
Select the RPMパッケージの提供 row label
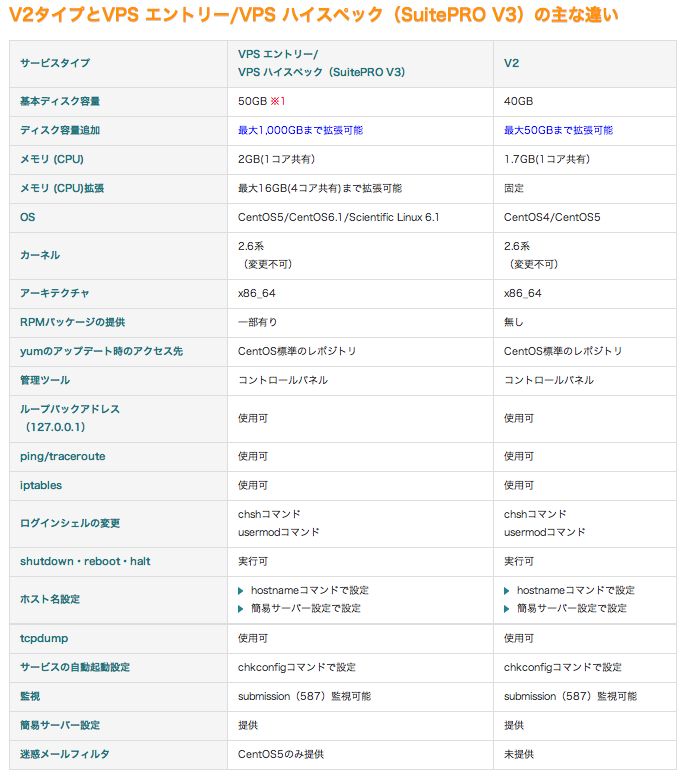[x=72, y=323]
